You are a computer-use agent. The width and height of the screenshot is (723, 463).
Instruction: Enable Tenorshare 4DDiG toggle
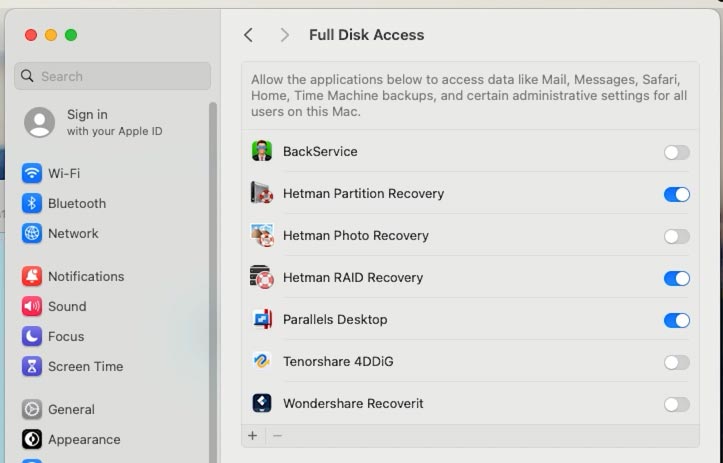click(676, 362)
